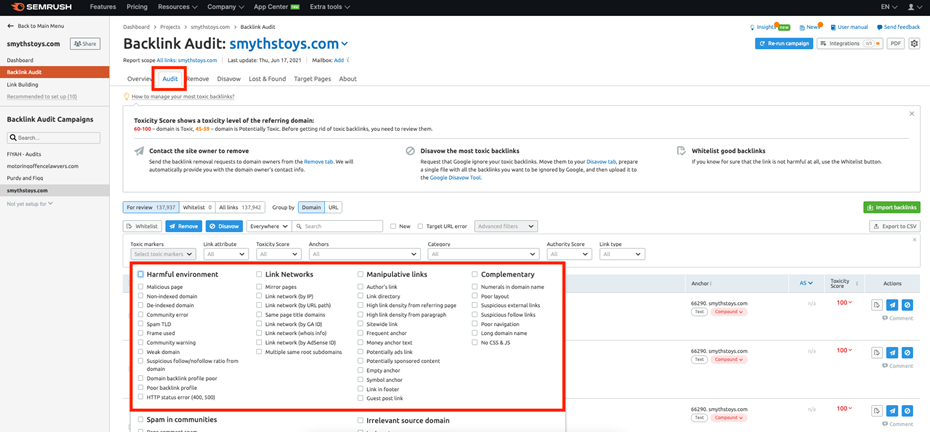Image resolution: width=930 pixels, height=432 pixels.
Task: Whitelist the backlink in the third row
Action: 877,411
